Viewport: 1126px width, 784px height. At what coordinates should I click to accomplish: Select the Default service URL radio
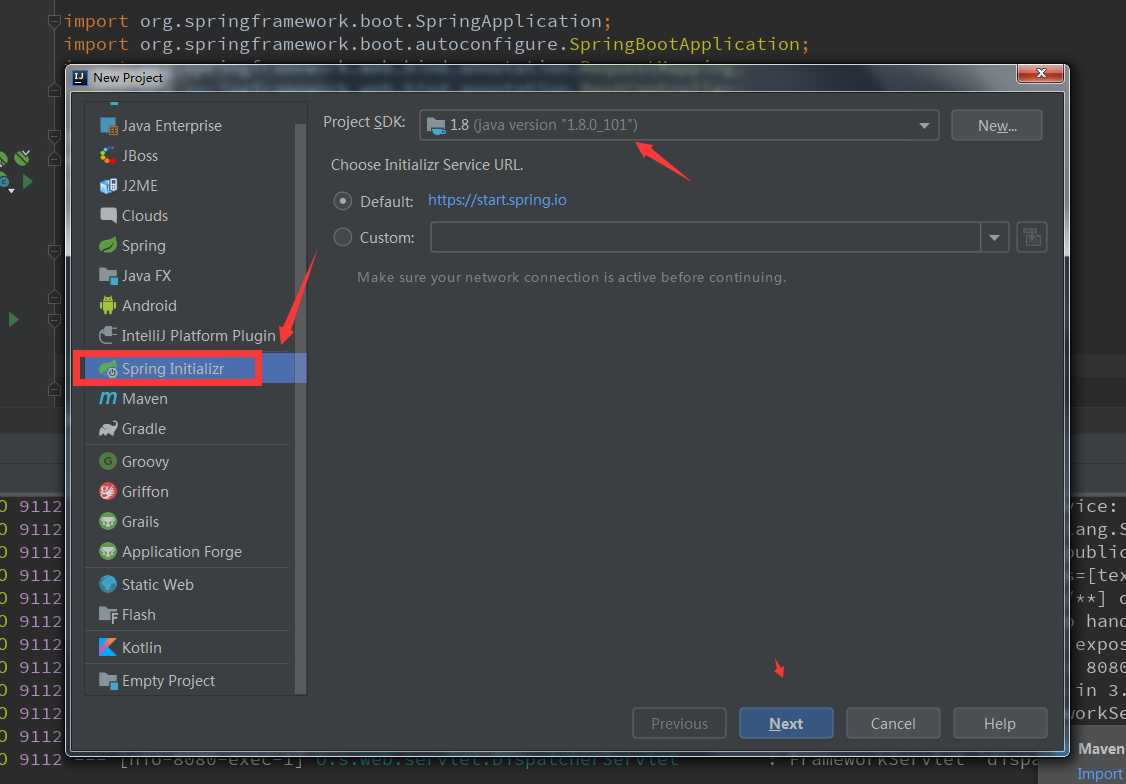click(343, 201)
